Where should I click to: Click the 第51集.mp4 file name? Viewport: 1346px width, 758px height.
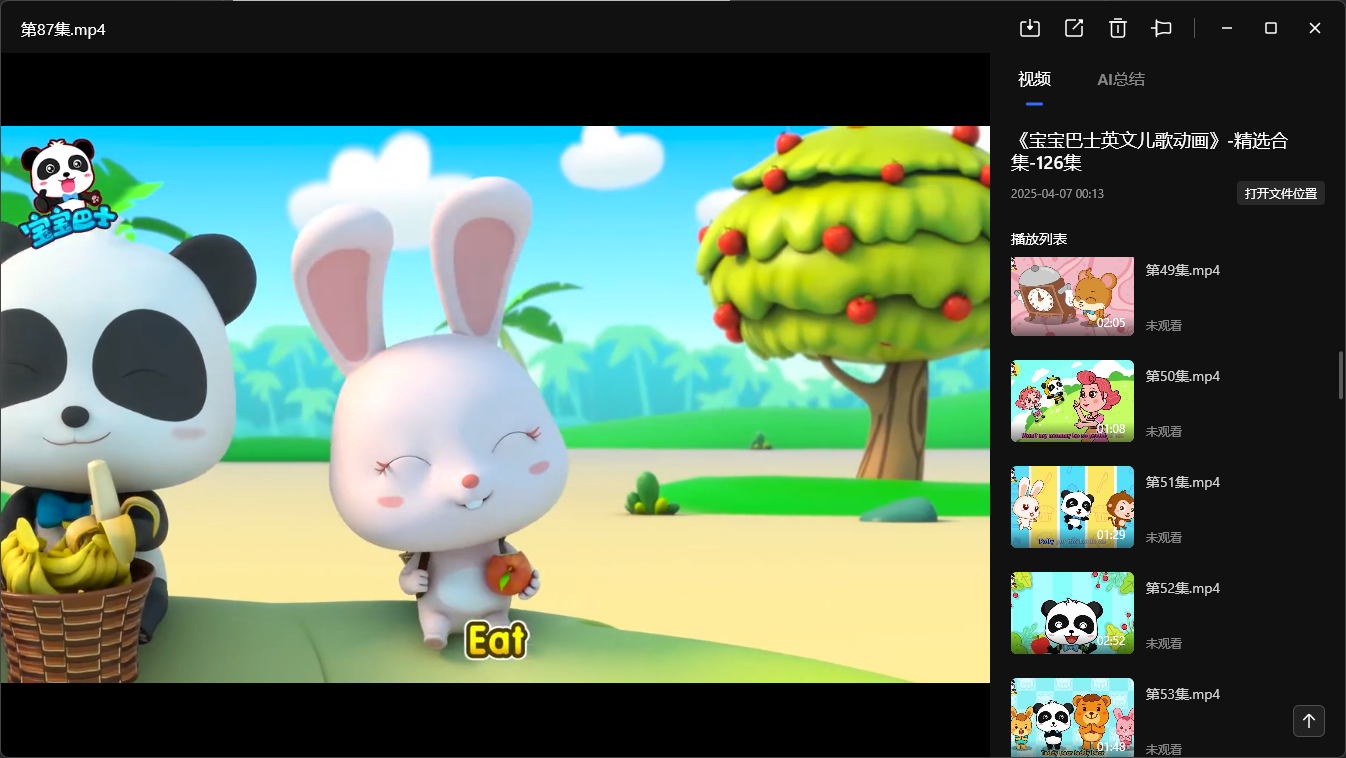pos(1183,482)
